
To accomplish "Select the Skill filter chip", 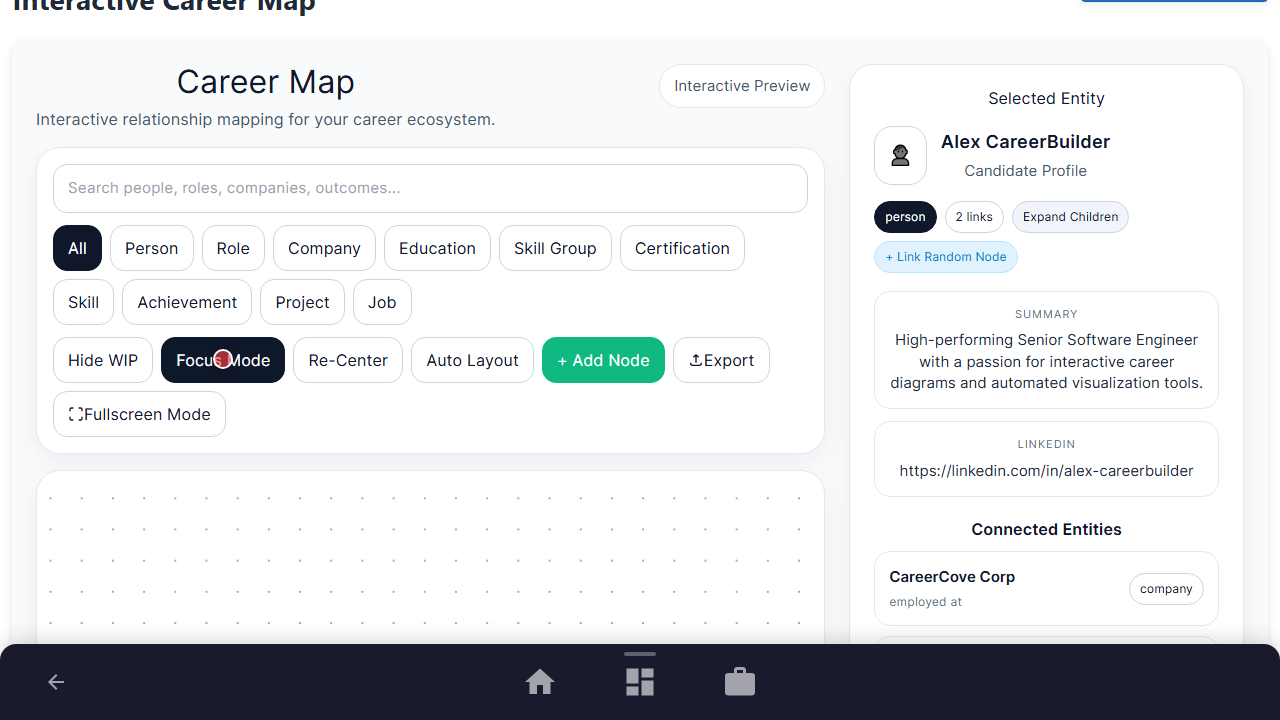I will click(83, 302).
